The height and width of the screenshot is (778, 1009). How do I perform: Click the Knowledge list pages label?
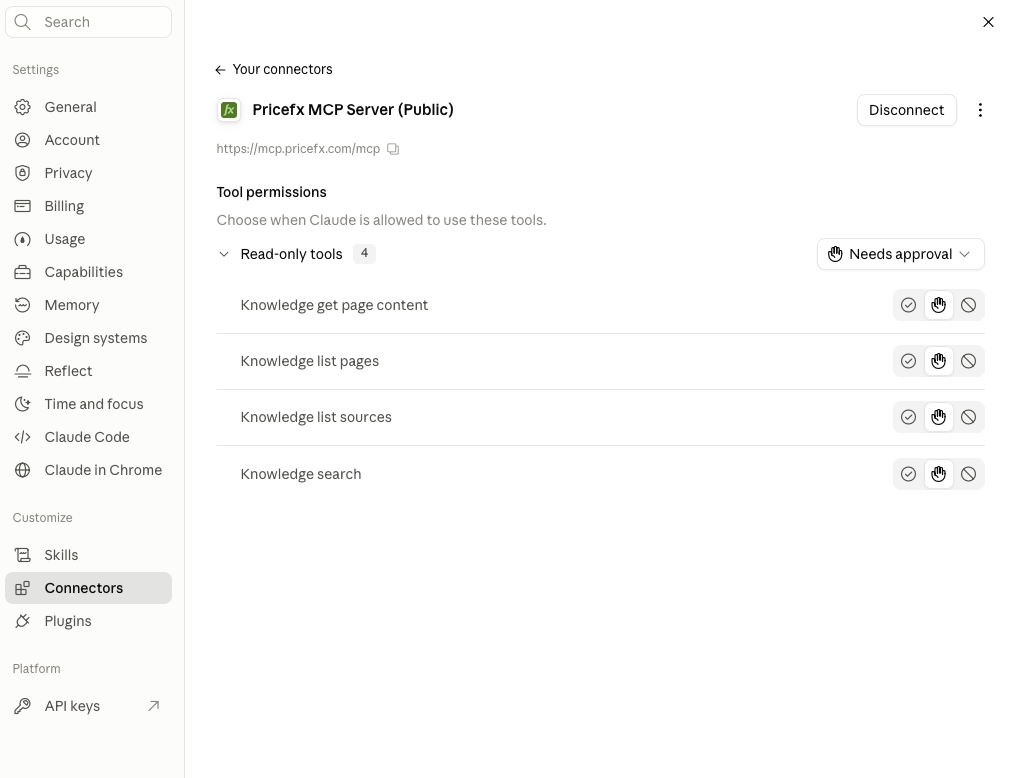tap(310, 361)
